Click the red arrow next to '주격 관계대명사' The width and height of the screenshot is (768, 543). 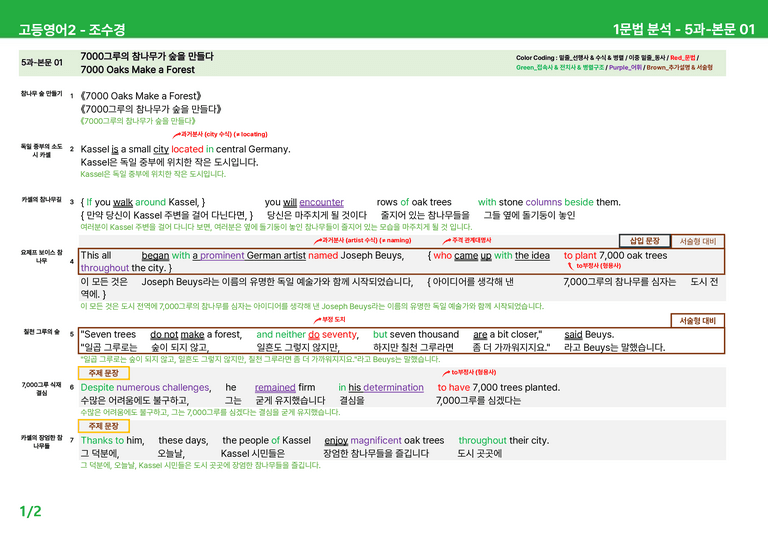(x=447, y=241)
